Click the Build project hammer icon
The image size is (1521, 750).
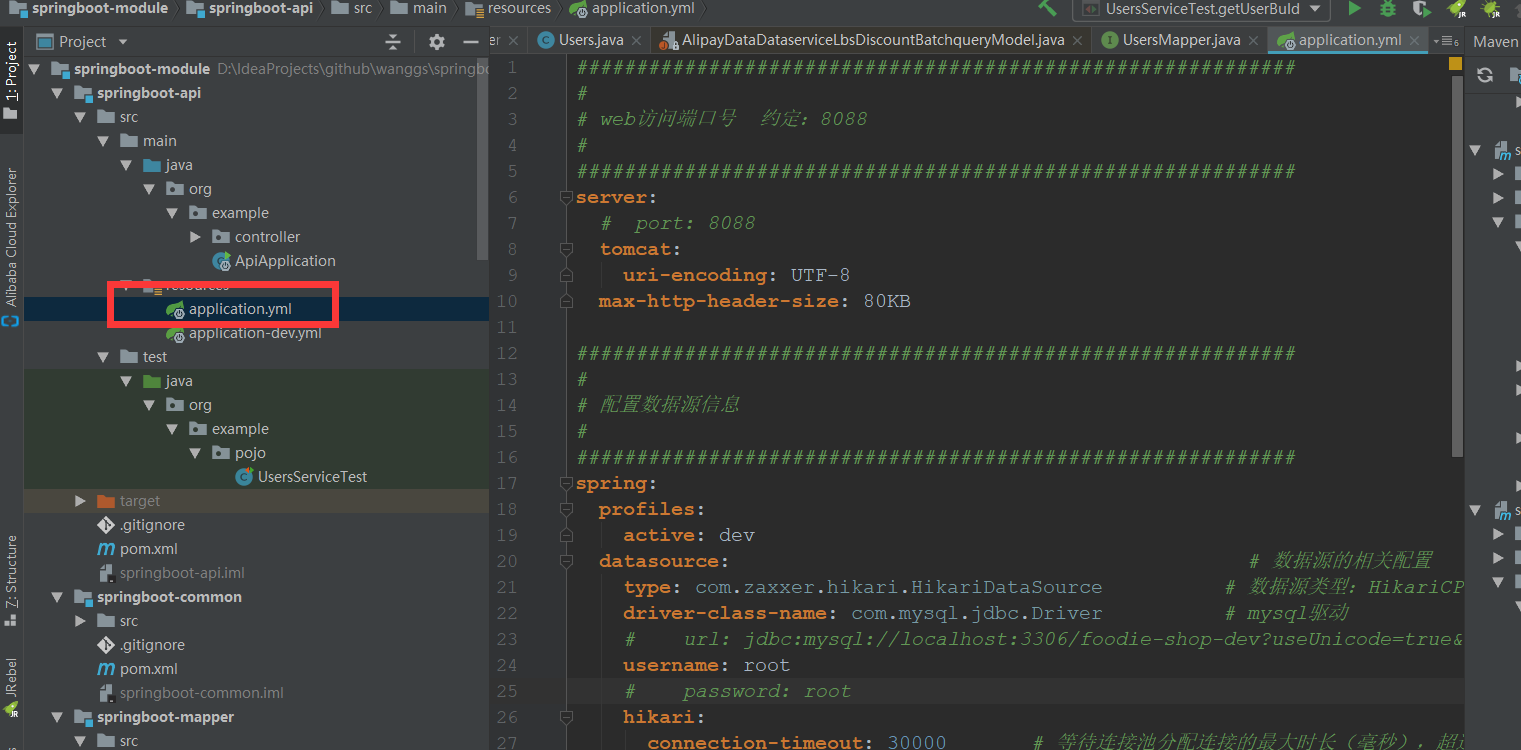1047,8
